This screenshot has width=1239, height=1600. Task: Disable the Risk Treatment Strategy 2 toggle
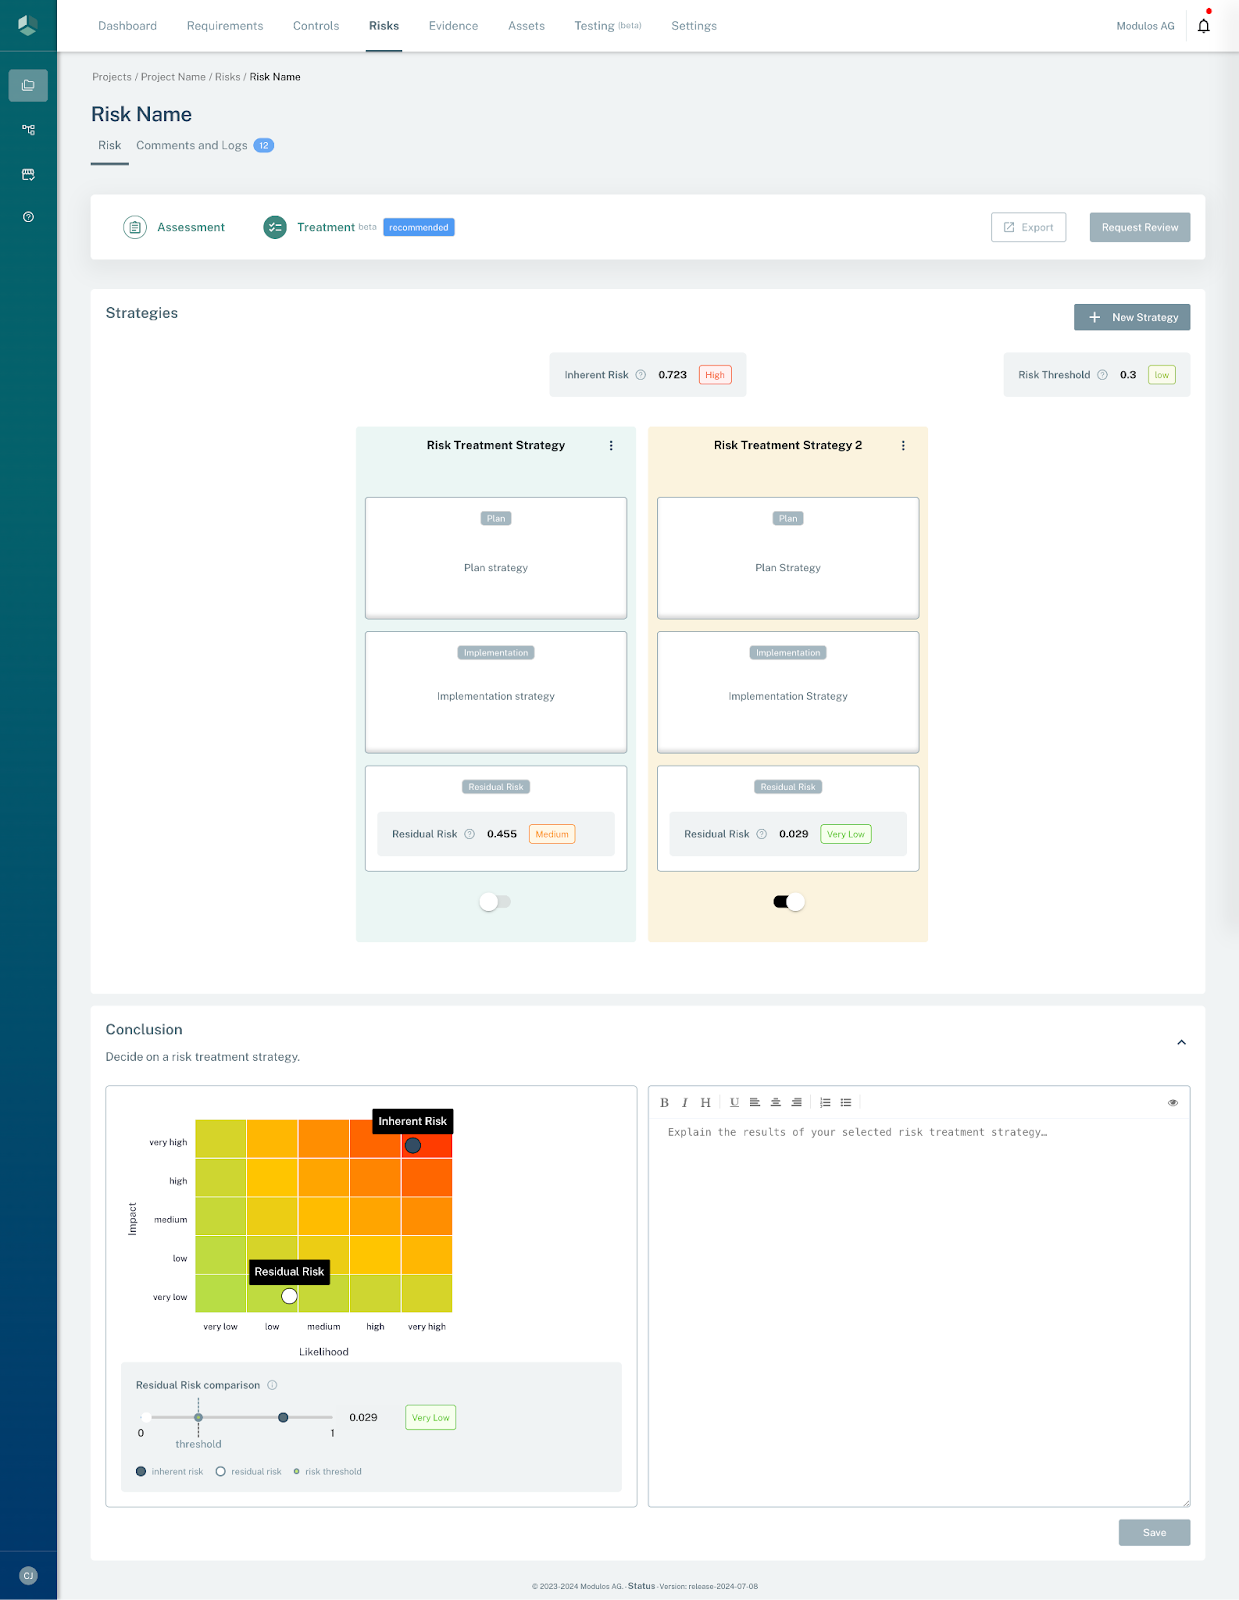pyautogui.click(x=788, y=902)
